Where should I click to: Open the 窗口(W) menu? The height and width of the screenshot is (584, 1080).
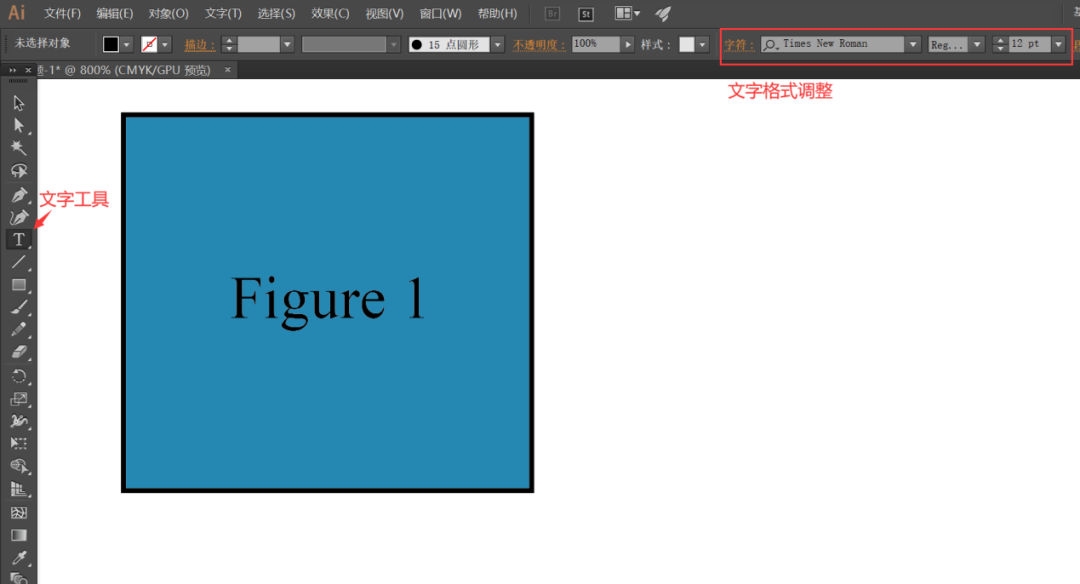(x=441, y=14)
